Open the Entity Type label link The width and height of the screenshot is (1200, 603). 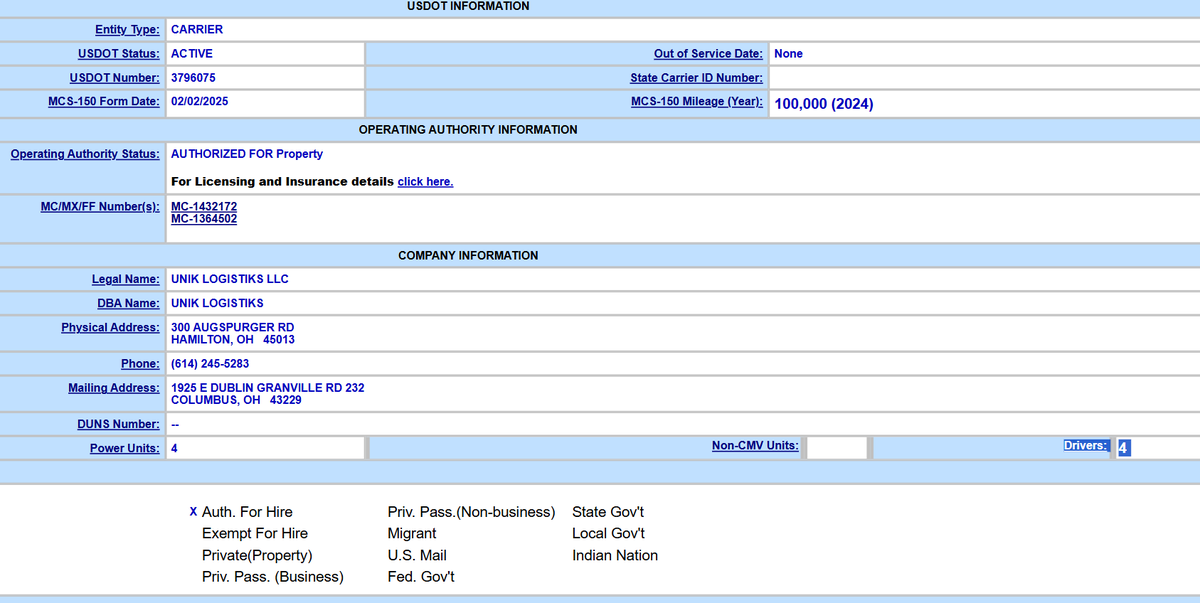(127, 30)
